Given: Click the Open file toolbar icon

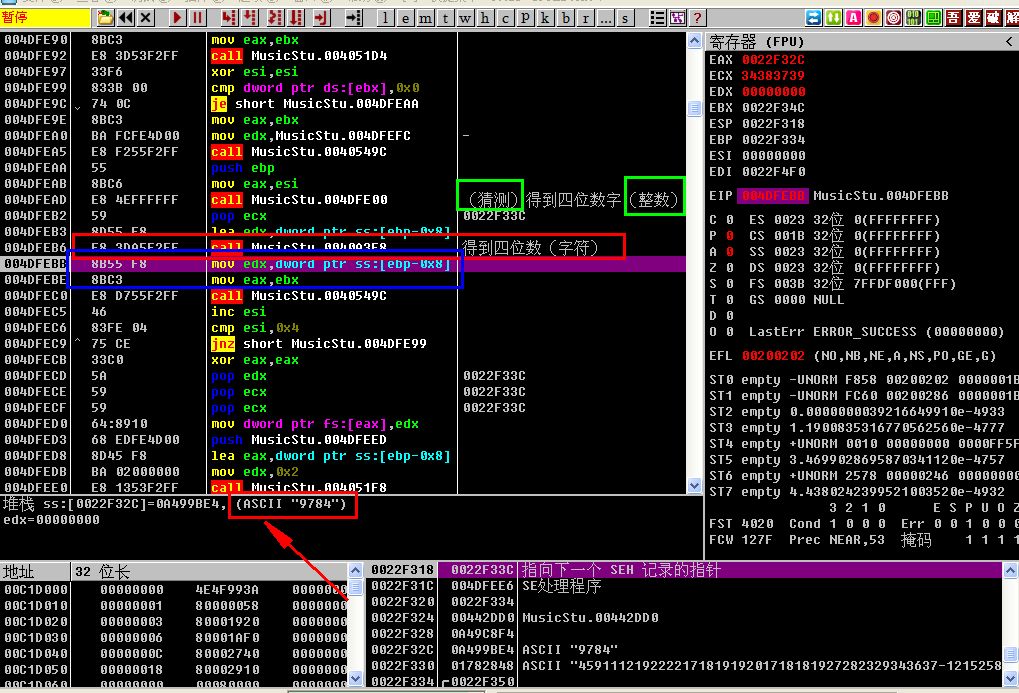Looking at the screenshot, I should [105, 18].
